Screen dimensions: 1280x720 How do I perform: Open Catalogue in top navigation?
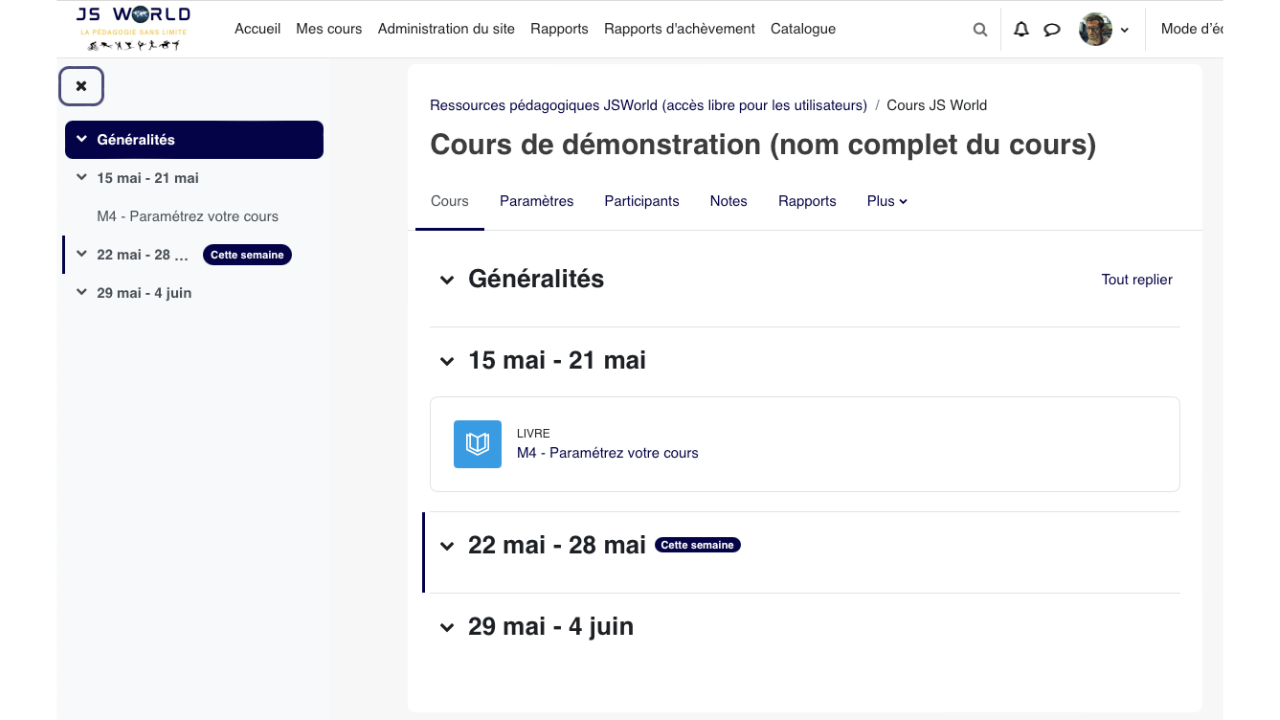point(803,29)
